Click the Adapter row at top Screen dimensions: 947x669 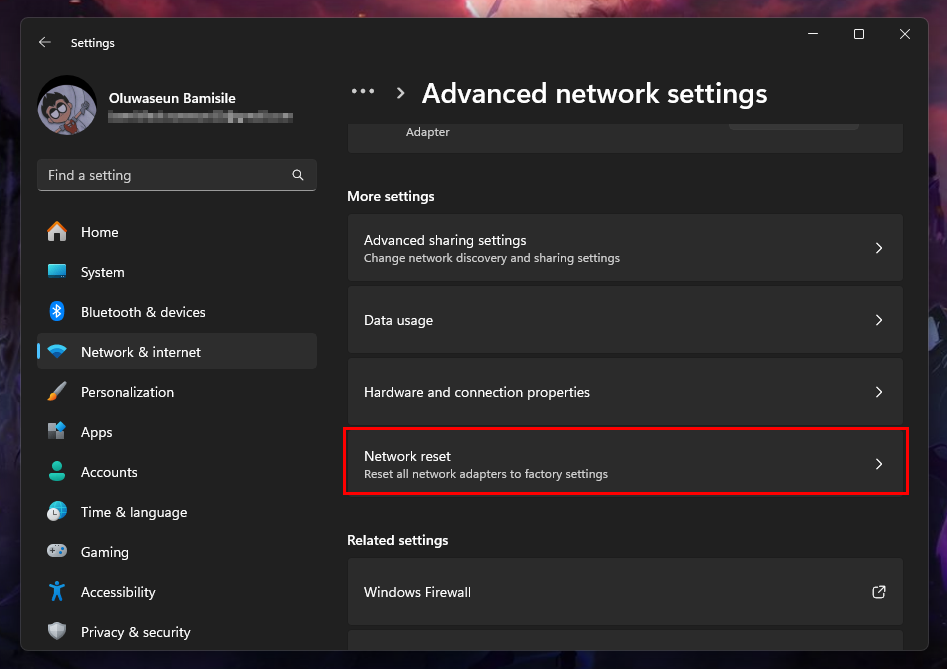[625, 138]
